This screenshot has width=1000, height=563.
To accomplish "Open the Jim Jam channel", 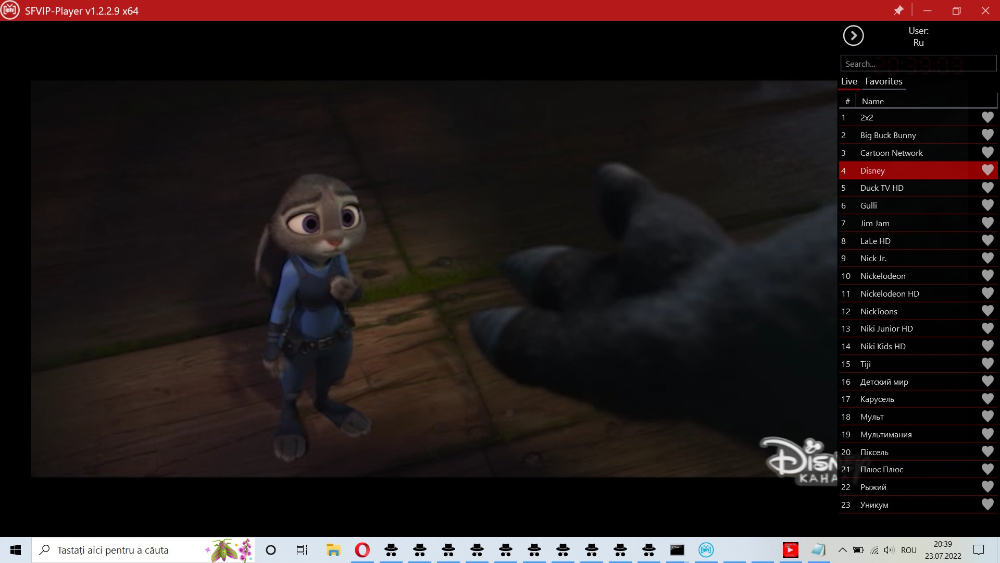I will coord(917,223).
